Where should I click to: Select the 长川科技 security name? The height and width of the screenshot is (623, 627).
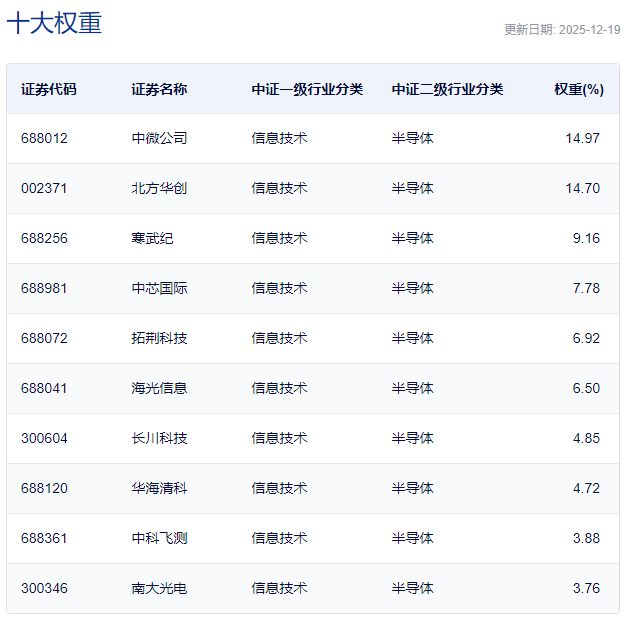pyautogui.click(x=159, y=438)
